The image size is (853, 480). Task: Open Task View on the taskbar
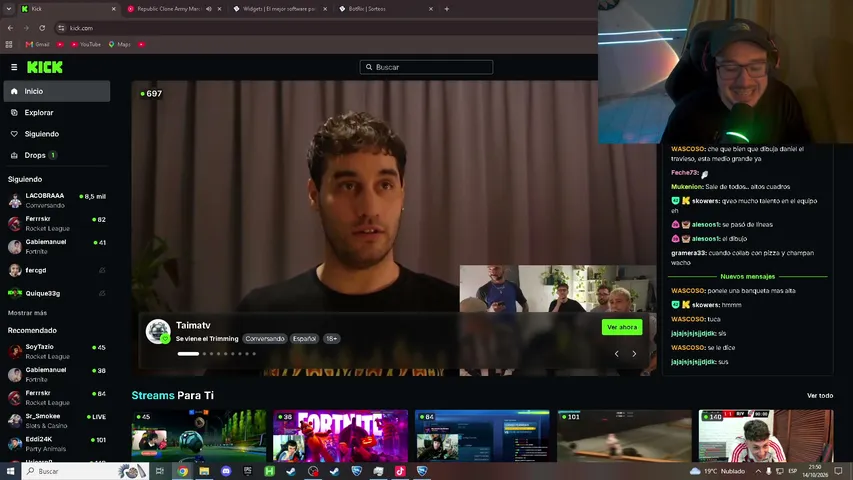tap(160, 471)
